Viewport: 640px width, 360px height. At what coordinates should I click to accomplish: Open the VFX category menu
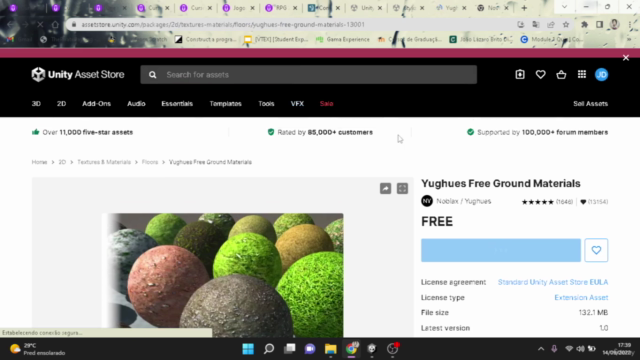tap(297, 104)
